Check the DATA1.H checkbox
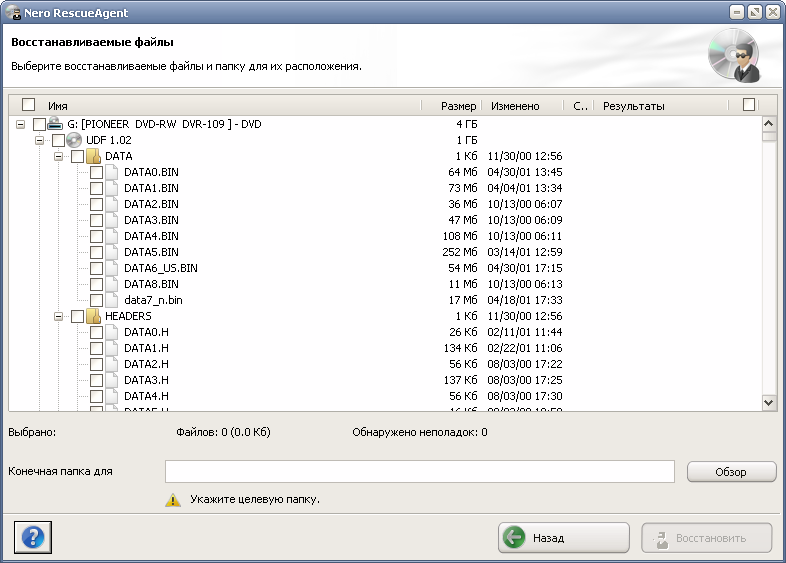Viewport: 786px width, 563px height. (96, 348)
